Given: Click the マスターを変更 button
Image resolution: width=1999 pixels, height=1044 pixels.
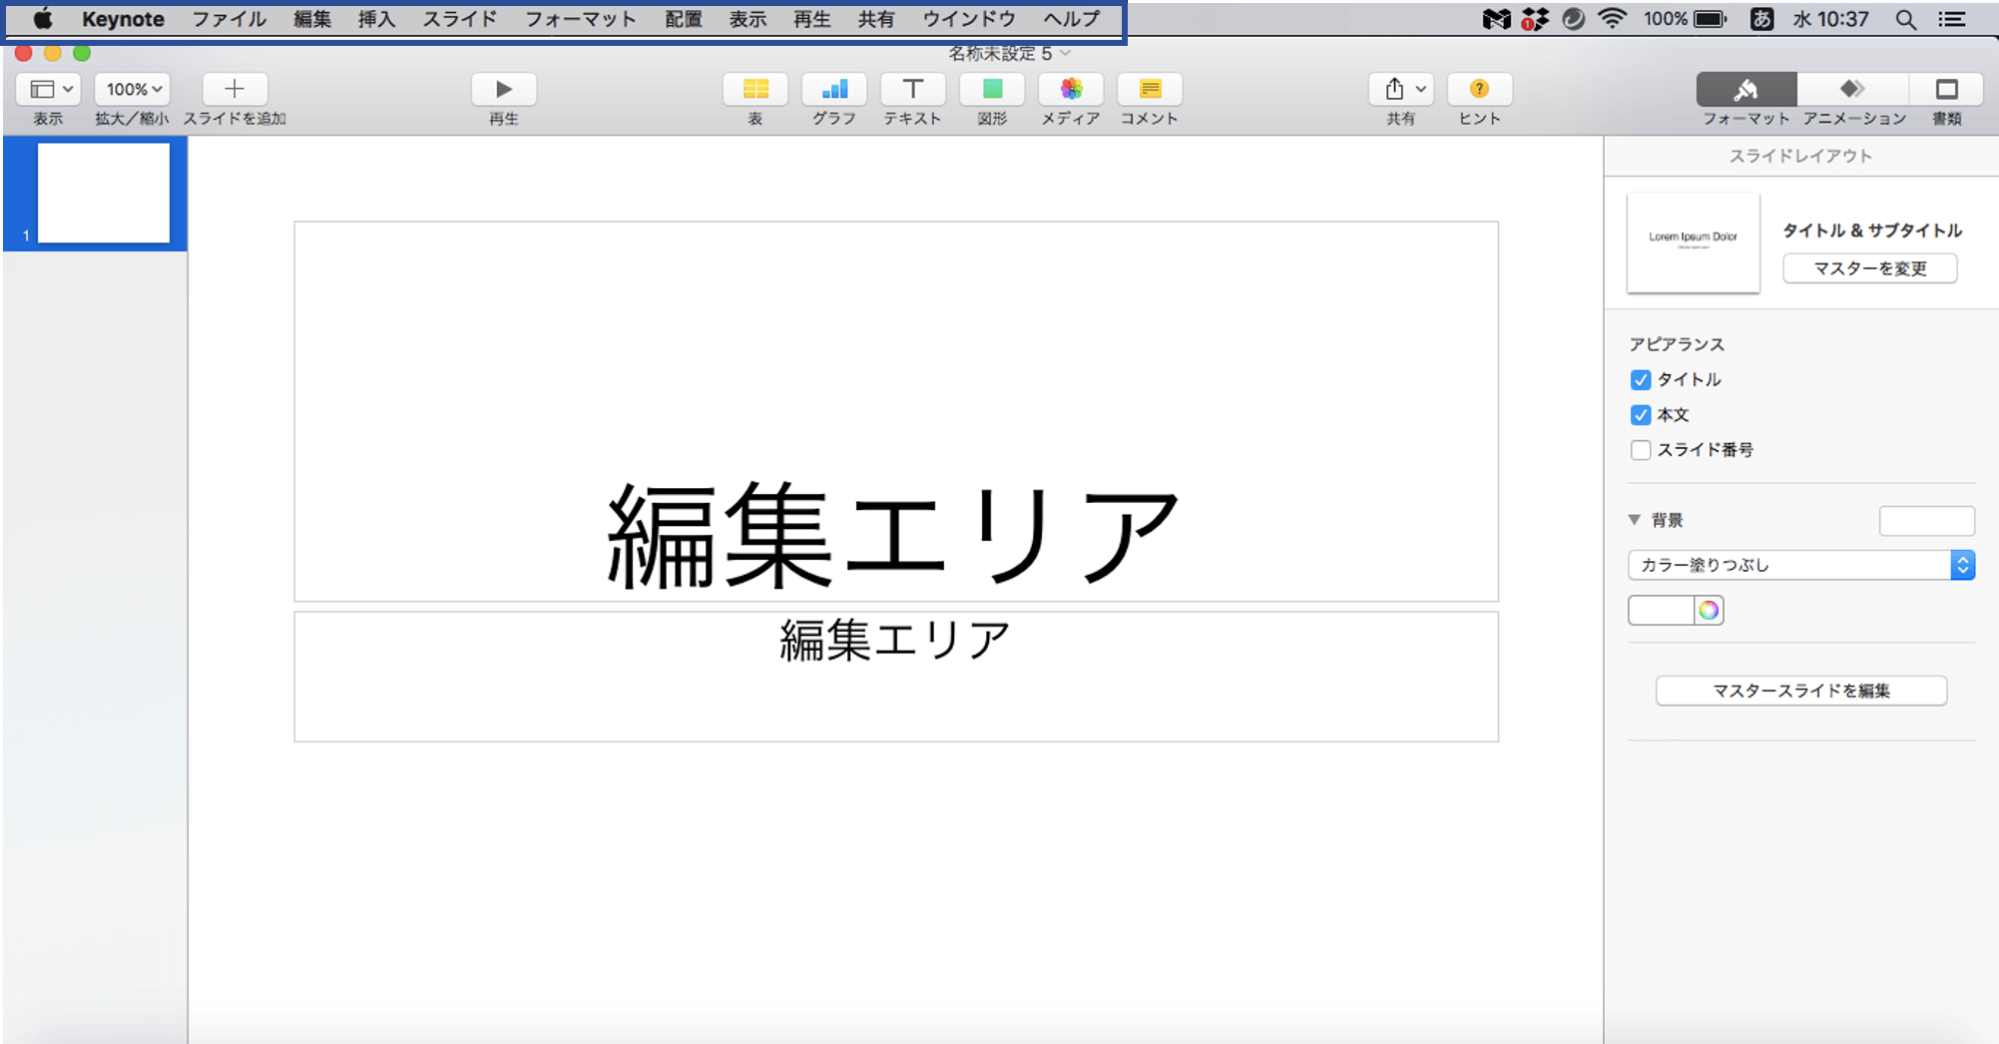Looking at the screenshot, I should (1870, 269).
